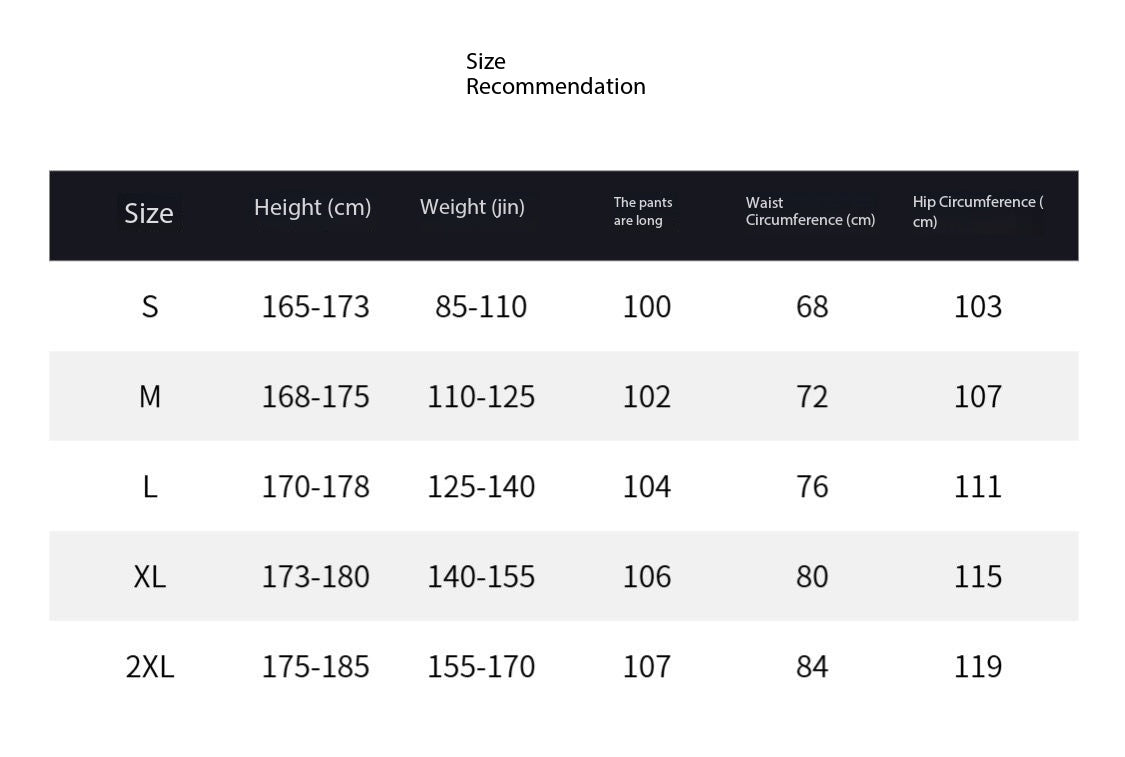The image size is (1125, 757).
Task: Click pants length 104 in L row
Action: point(647,487)
